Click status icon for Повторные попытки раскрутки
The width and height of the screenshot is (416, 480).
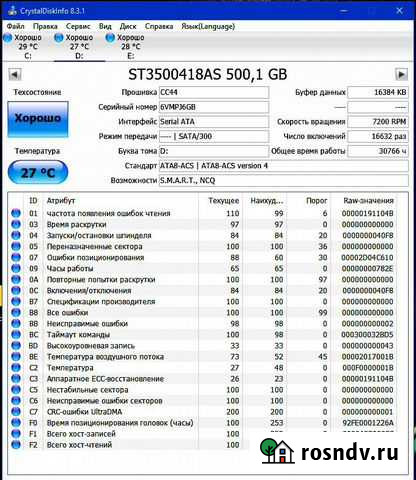click(16, 279)
